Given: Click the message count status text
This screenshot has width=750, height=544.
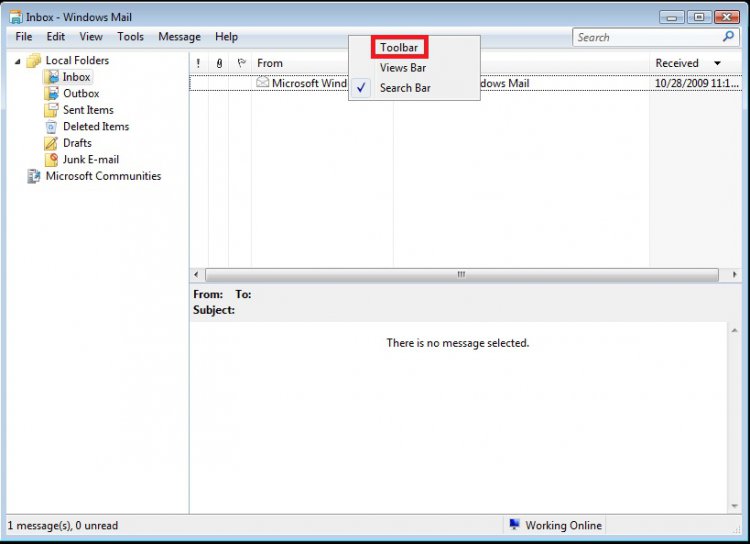Looking at the screenshot, I should pyautogui.click(x=63, y=525).
